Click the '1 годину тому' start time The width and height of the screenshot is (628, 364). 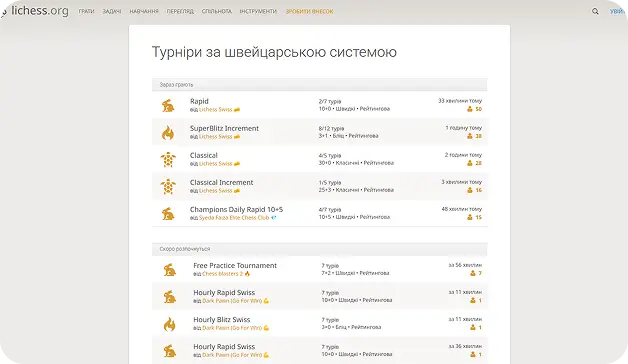[x=464, y=128]
